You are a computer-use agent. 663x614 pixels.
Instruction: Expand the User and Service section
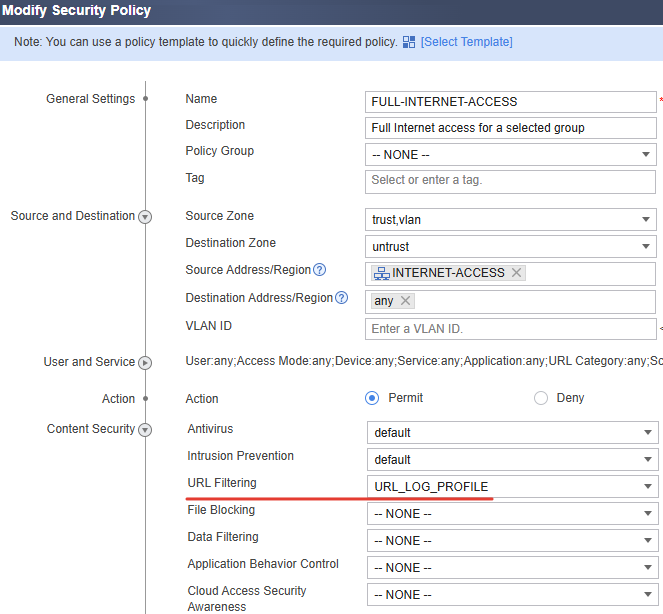145,363
